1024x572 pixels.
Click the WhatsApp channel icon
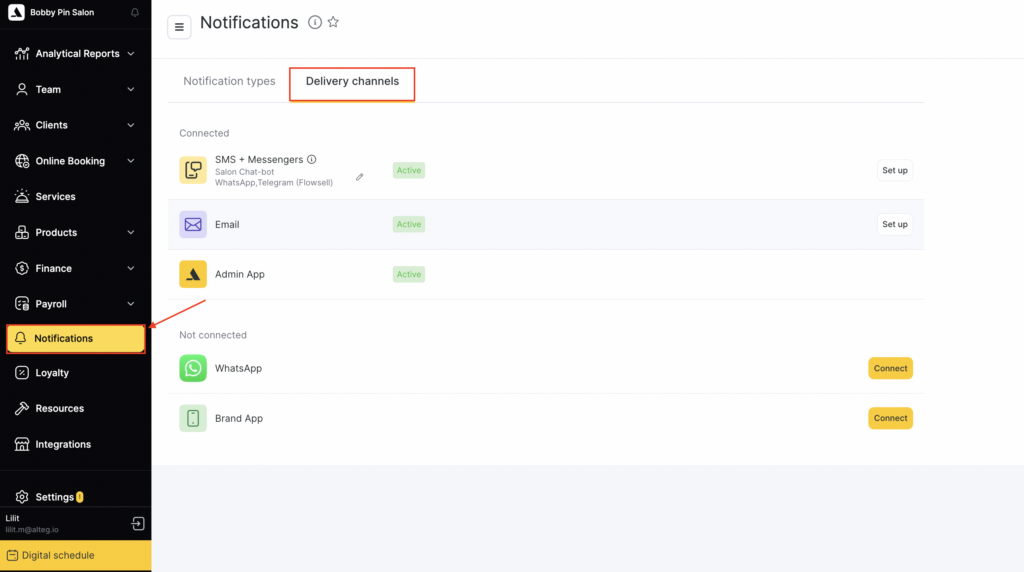click(193, 368)
